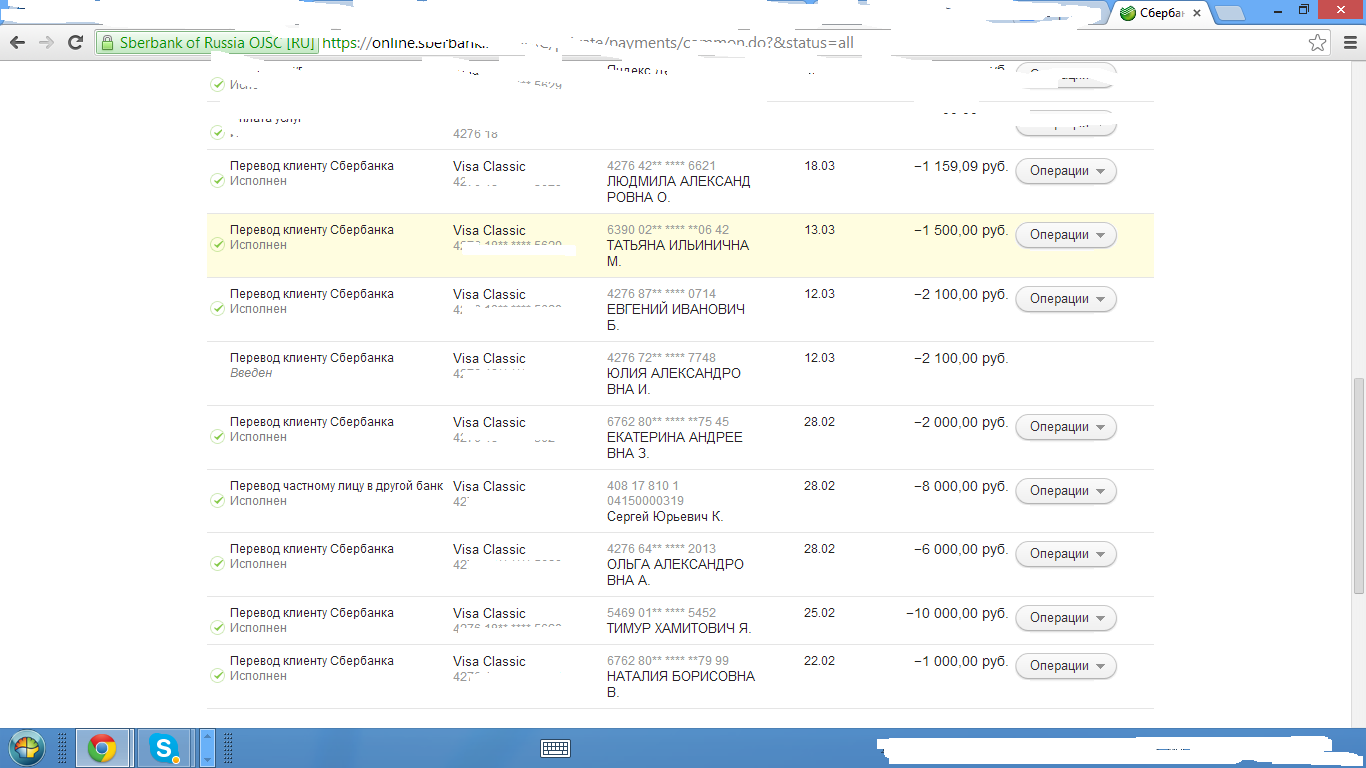This screenshot has width=1366, height=768.
Task: Bookmark this page with the star
Action: coord(1318,42)
